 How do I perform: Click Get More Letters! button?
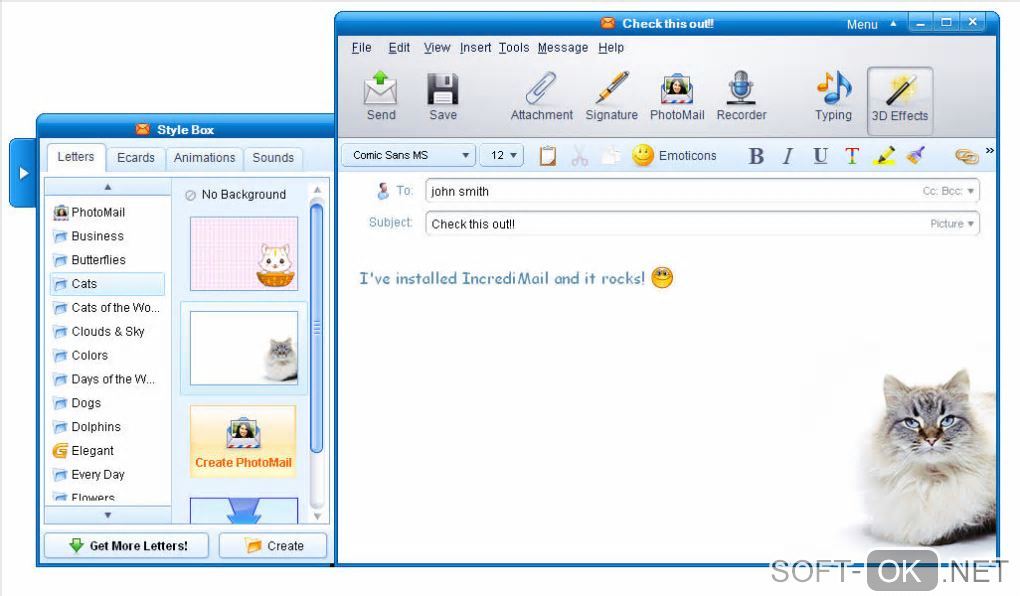coord(127,545)
